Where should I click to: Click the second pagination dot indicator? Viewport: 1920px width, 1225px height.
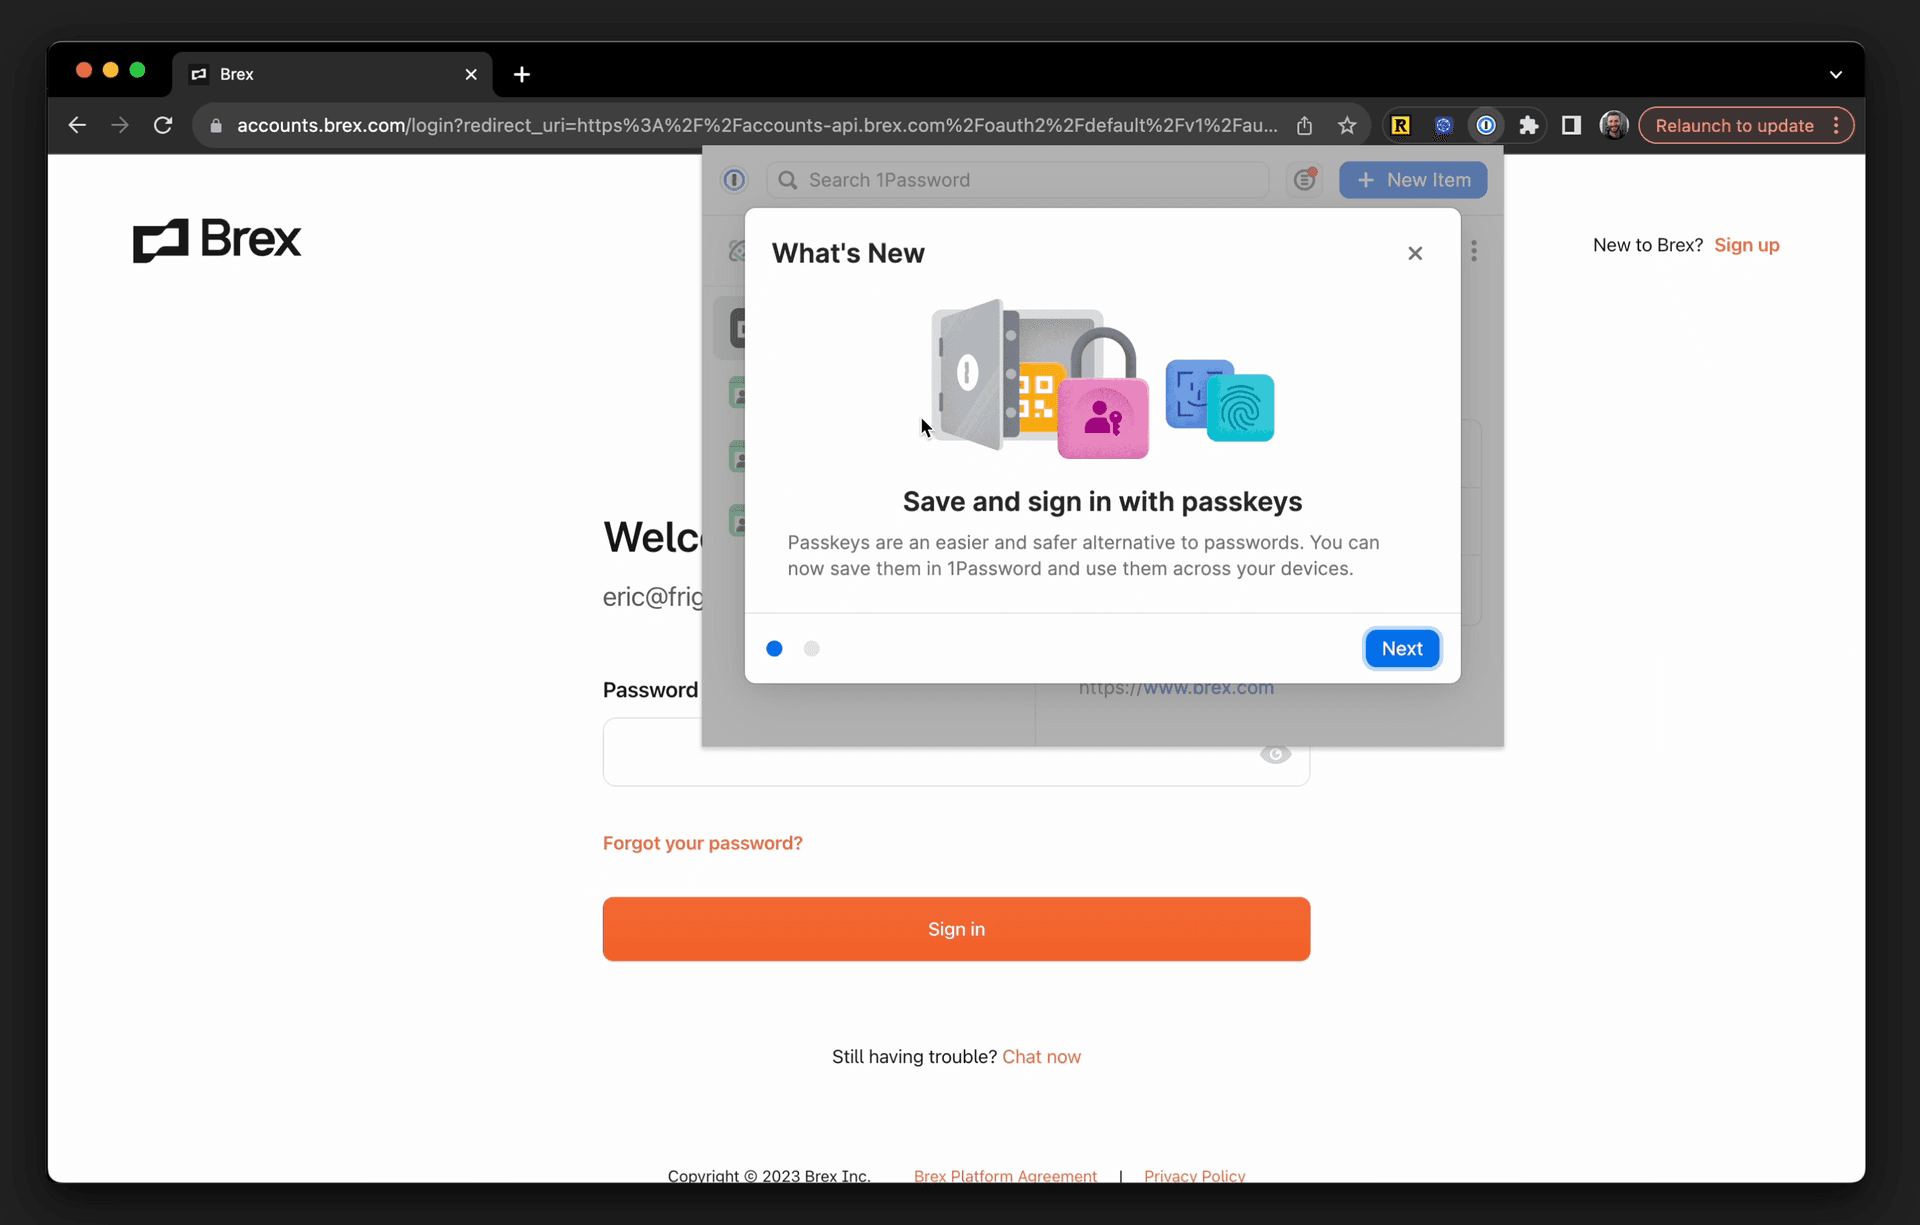click(x=810, y=648)
